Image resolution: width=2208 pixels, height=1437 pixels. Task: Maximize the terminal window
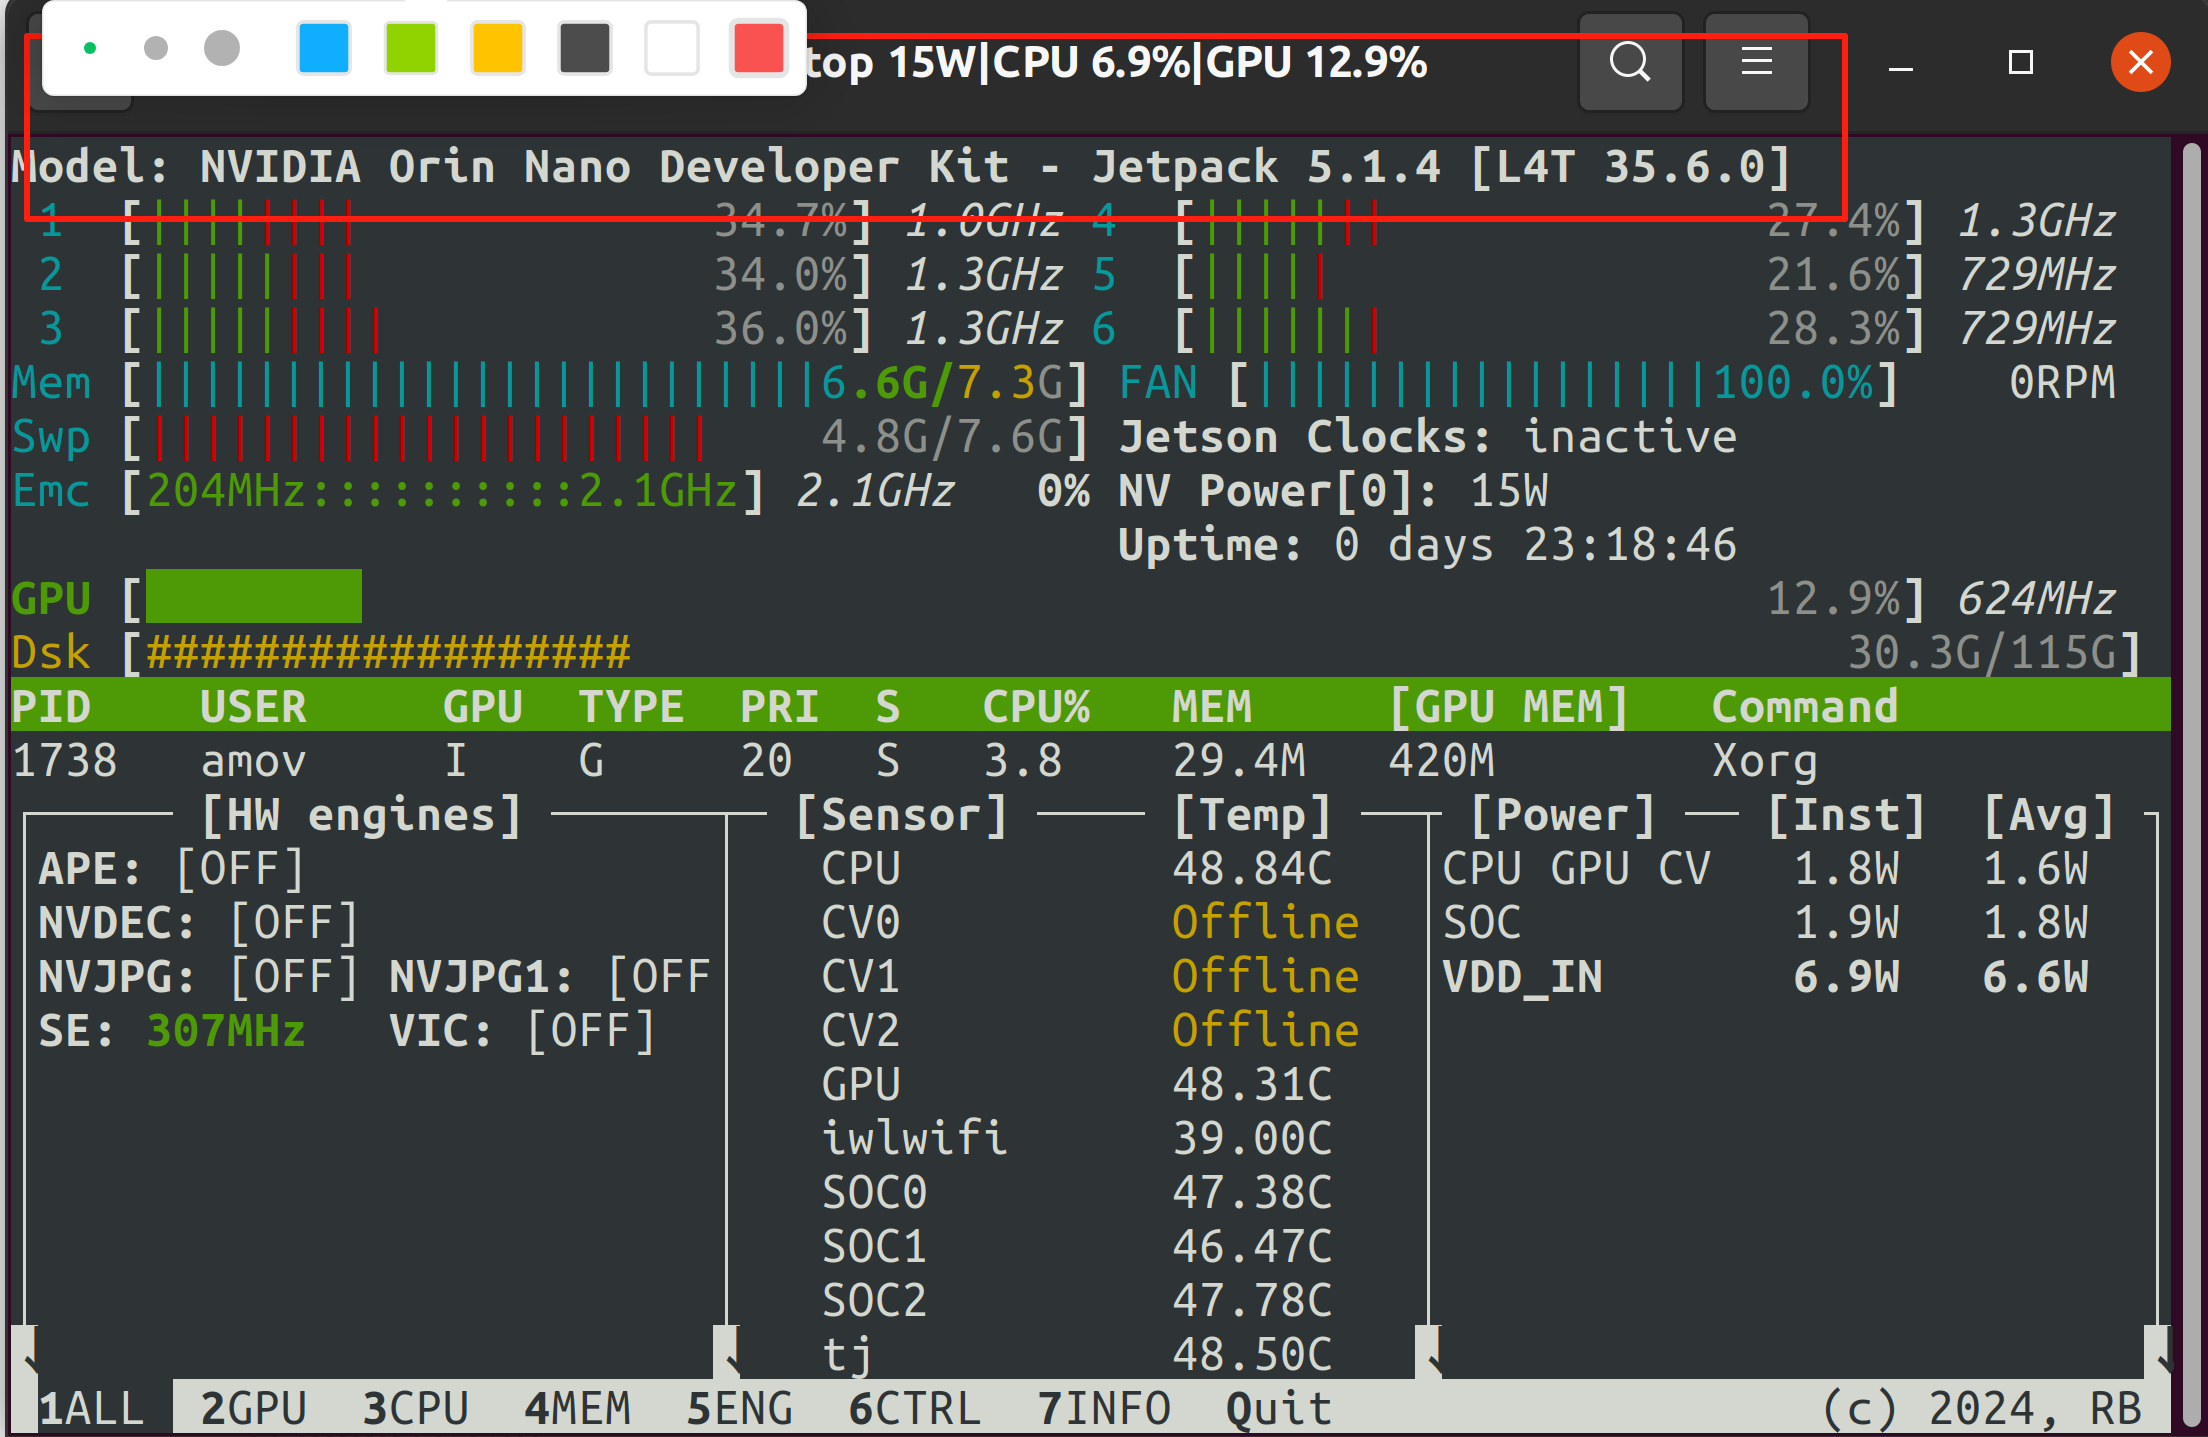pyautogui.click(x=2020, y=63)
